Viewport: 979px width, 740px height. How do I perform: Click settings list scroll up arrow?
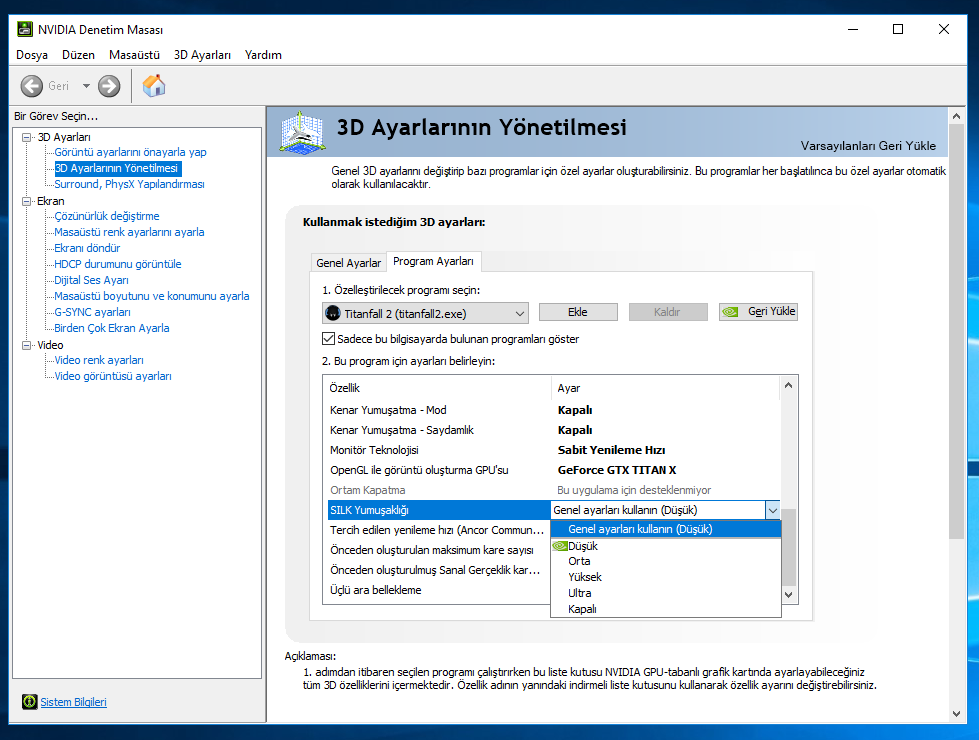click(x=789, y=385)
